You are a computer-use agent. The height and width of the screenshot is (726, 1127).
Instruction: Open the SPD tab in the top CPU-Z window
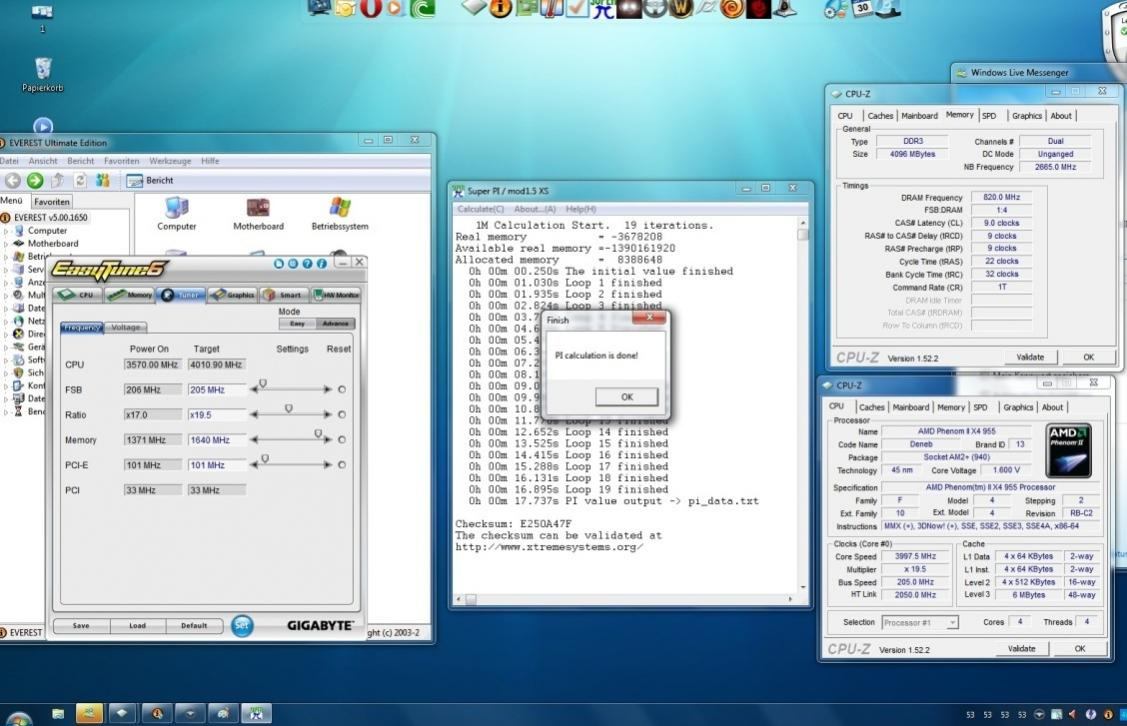(x=989, y=116)
